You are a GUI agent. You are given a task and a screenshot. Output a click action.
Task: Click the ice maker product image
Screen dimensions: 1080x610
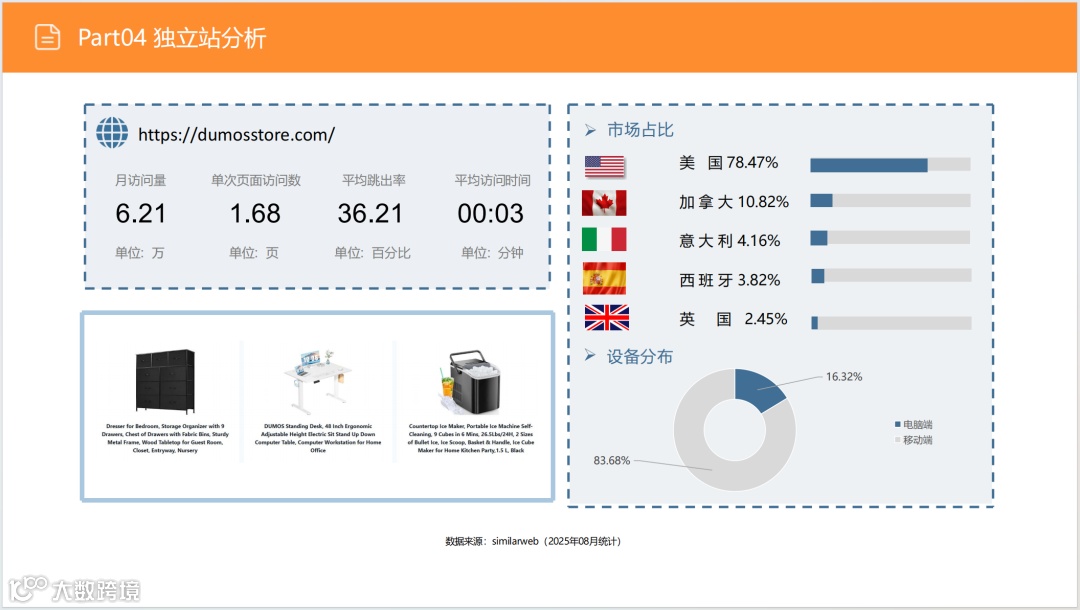(470, 382)
